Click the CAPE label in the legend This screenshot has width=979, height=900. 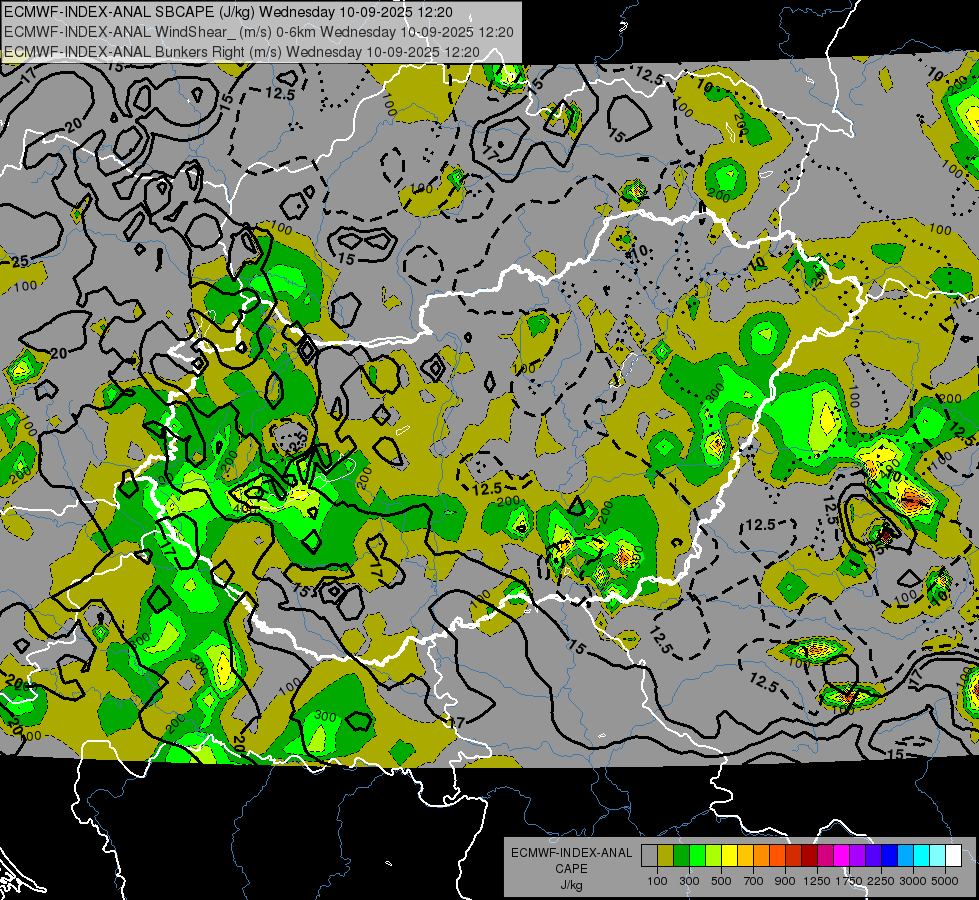571,869
